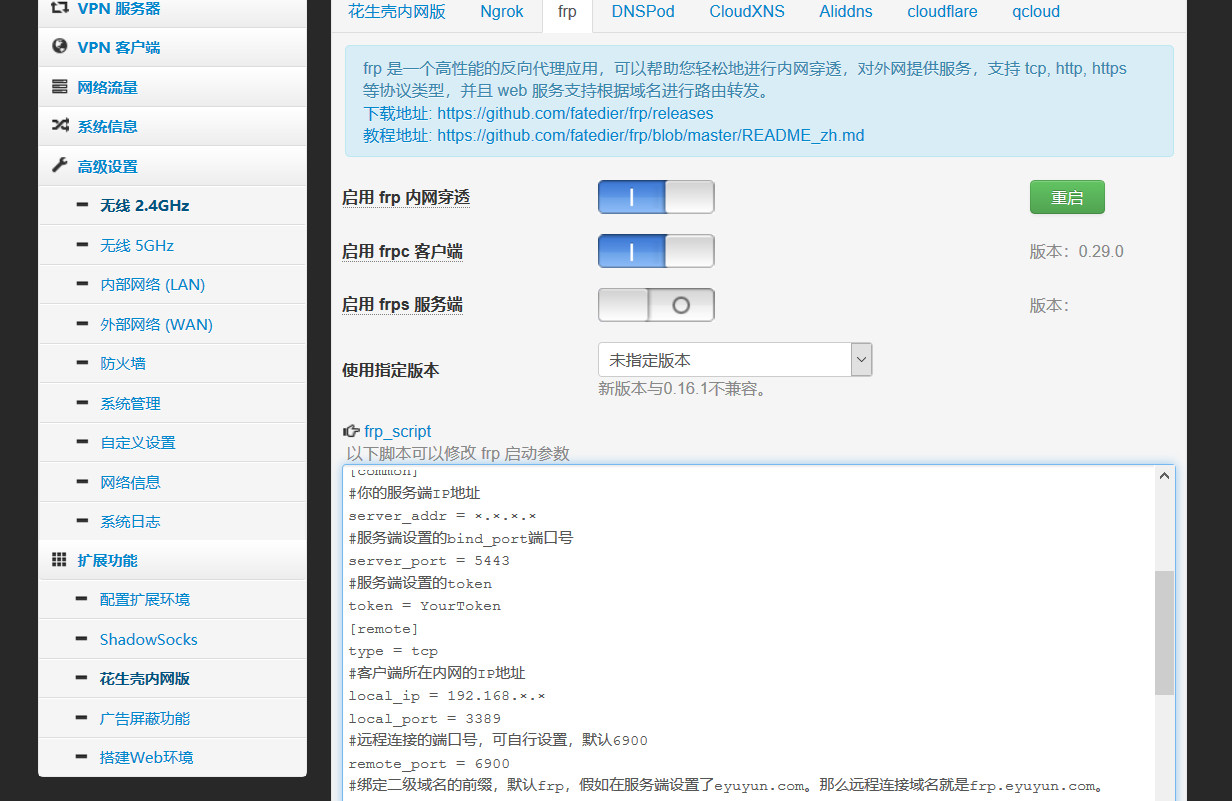Screen dimensions: 1232x801
Task: Click the traffic bars icon beside 网络流量
Action: pos(59,86)
